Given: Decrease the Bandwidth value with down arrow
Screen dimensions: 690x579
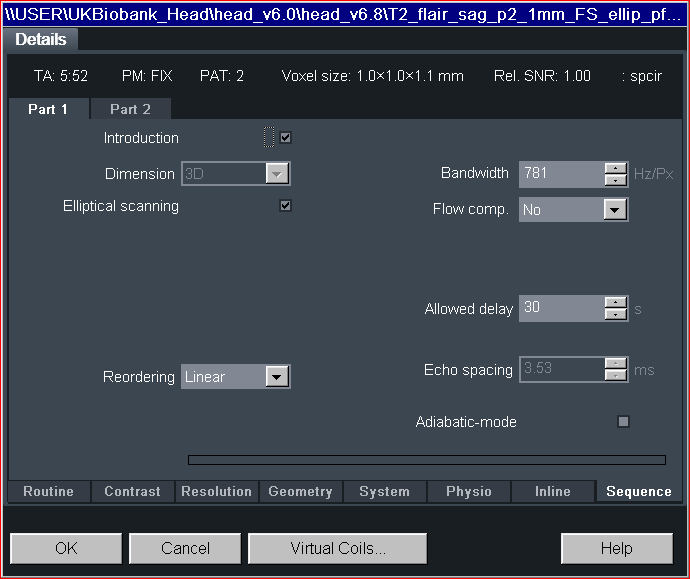Looking at the screenshot, I should click(x=616, y=180).
